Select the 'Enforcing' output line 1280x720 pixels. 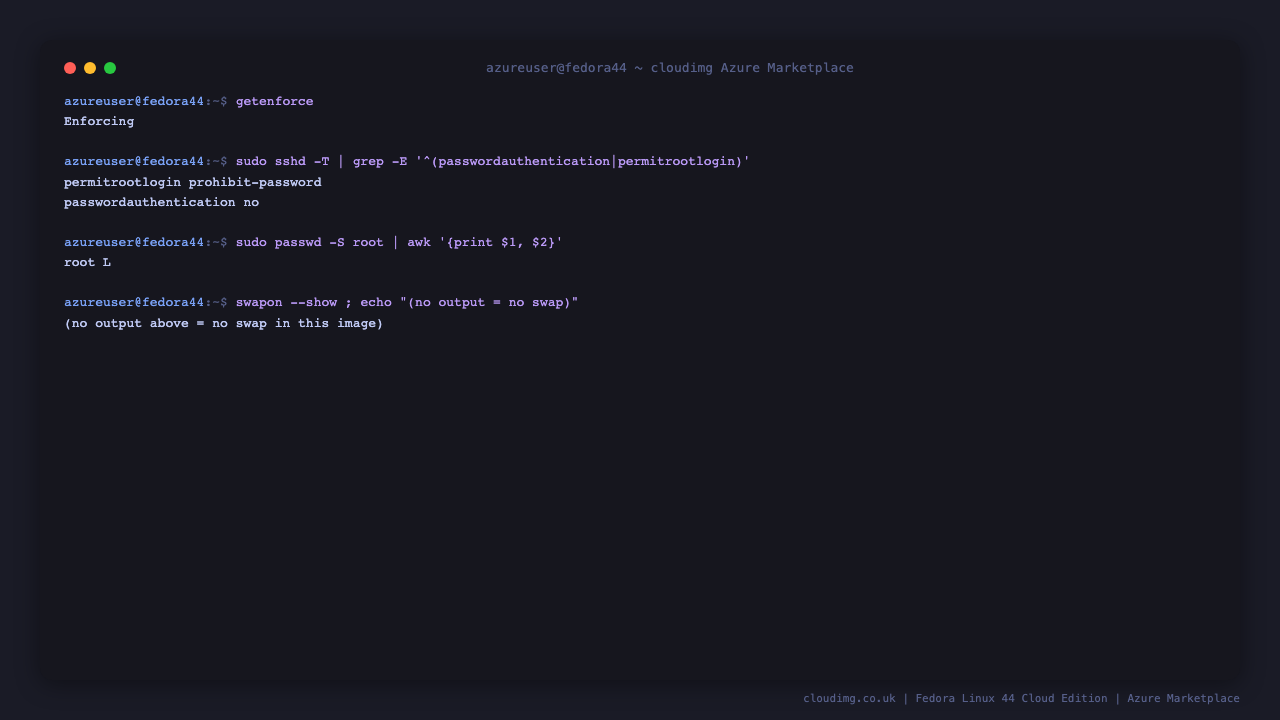[99, 122]
